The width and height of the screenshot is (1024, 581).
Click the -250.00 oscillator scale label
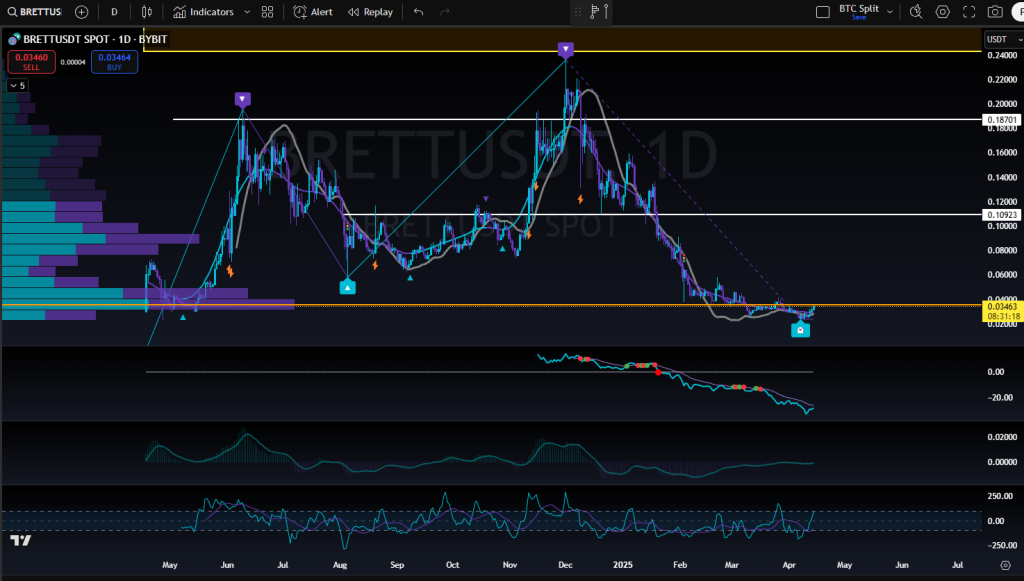click(1000, 546)
